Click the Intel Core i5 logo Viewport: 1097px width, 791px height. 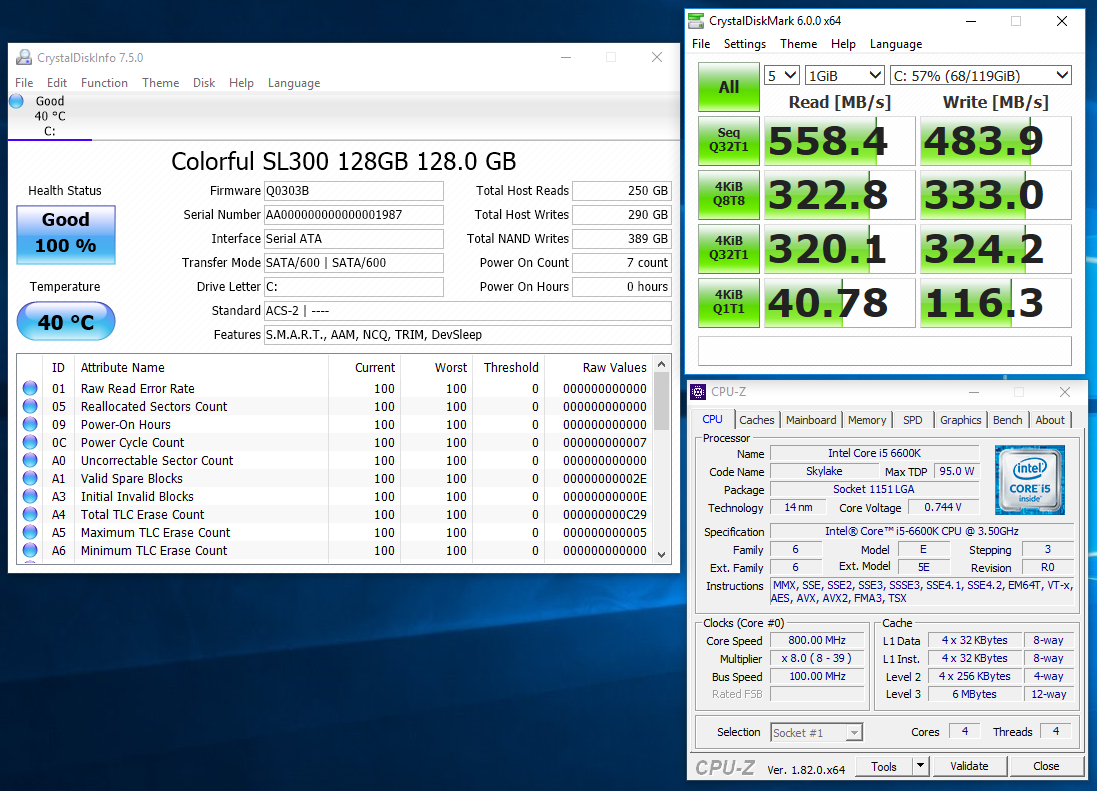click(1030, 480)
